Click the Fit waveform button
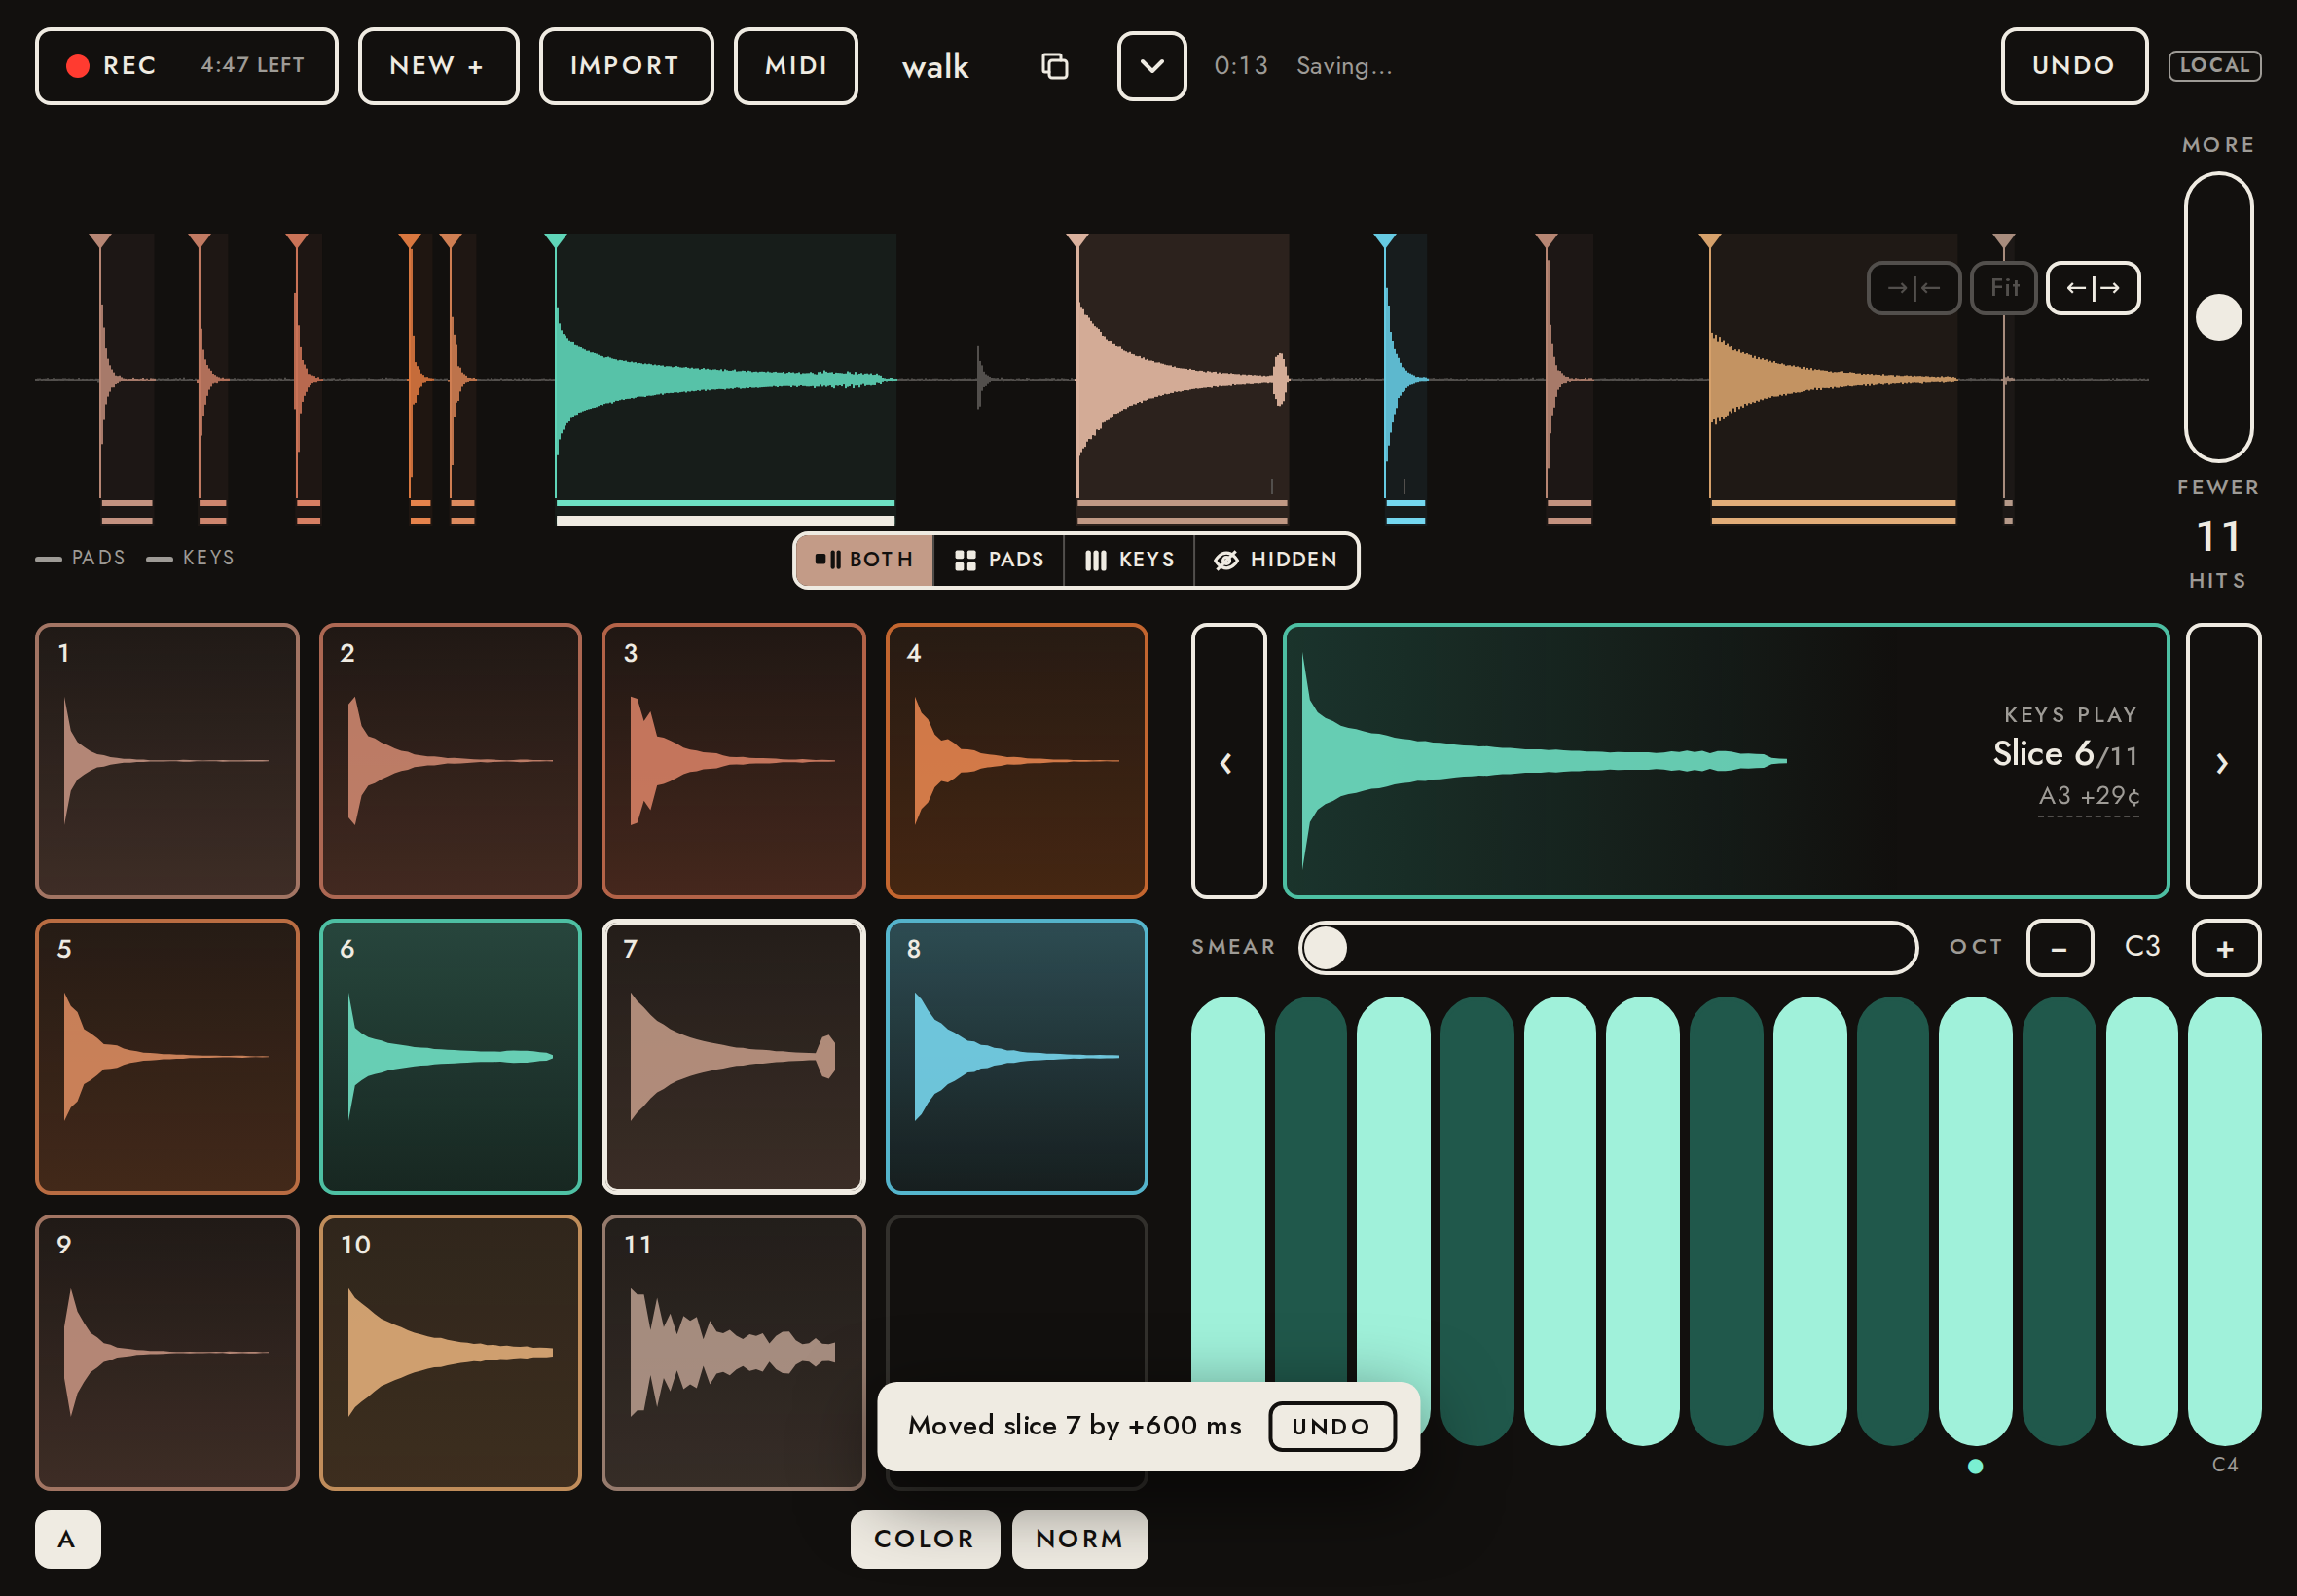This screenshot has height=1596, width=2297. (x=2003, y=288)
